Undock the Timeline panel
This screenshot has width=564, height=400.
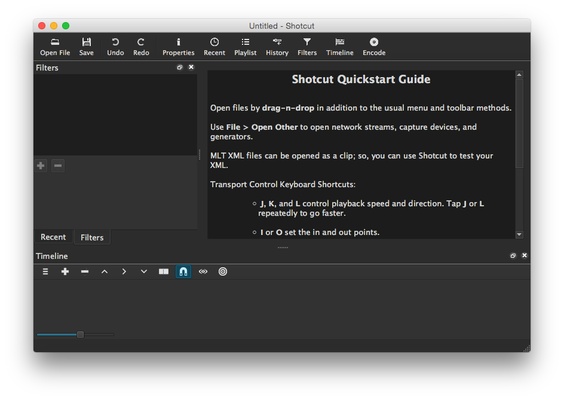(x=513, y=256)
